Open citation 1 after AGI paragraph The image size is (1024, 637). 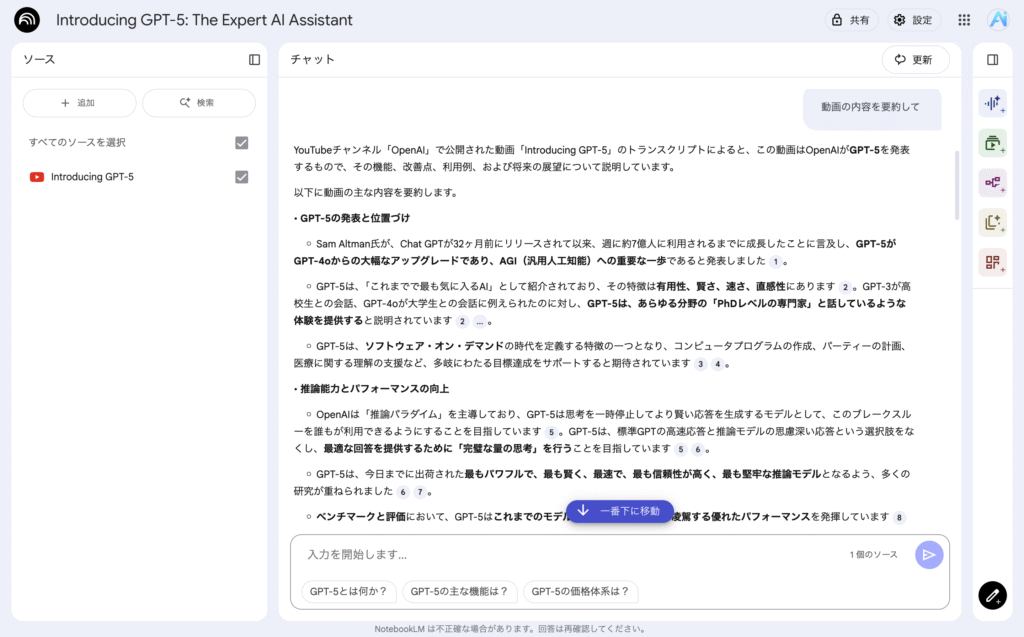[x=775, y=261]
